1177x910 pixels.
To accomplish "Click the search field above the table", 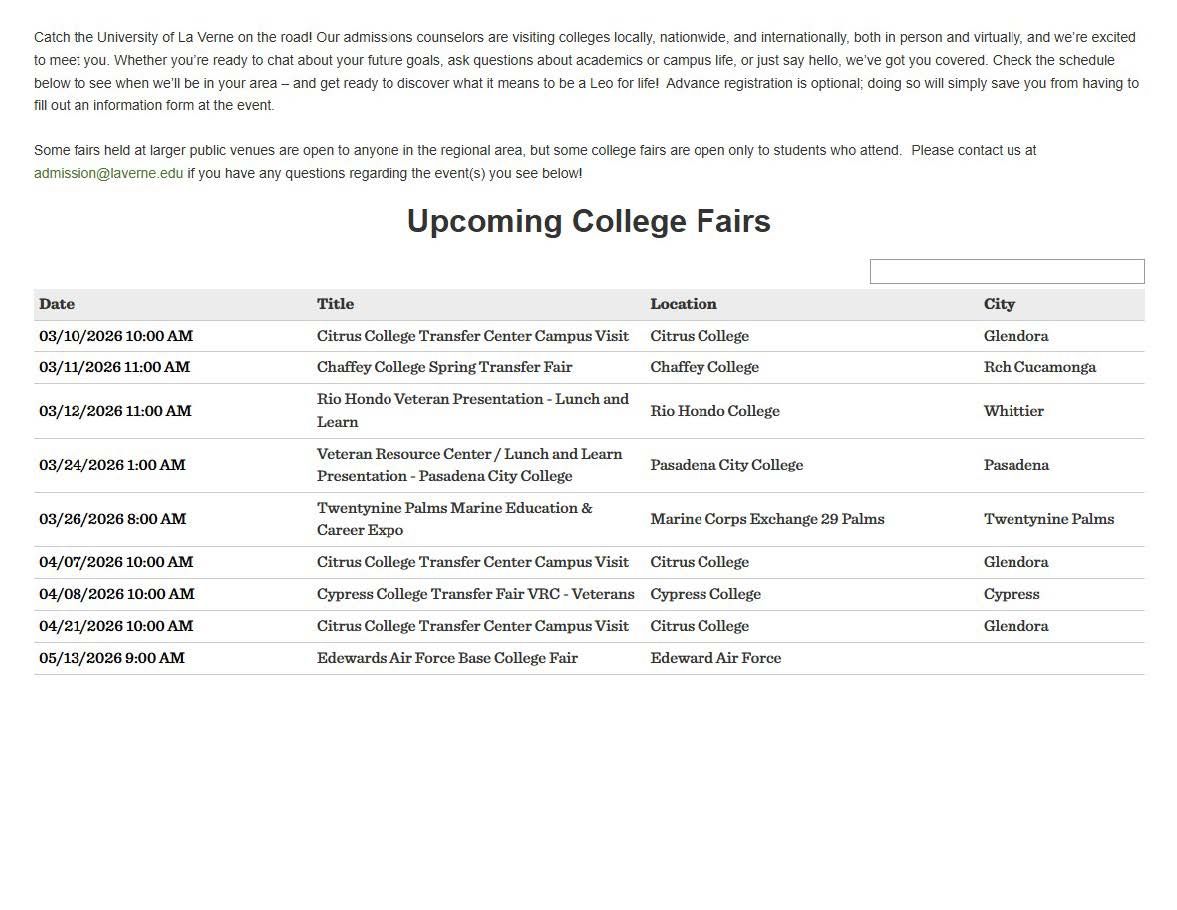I will click(1006, 271).
